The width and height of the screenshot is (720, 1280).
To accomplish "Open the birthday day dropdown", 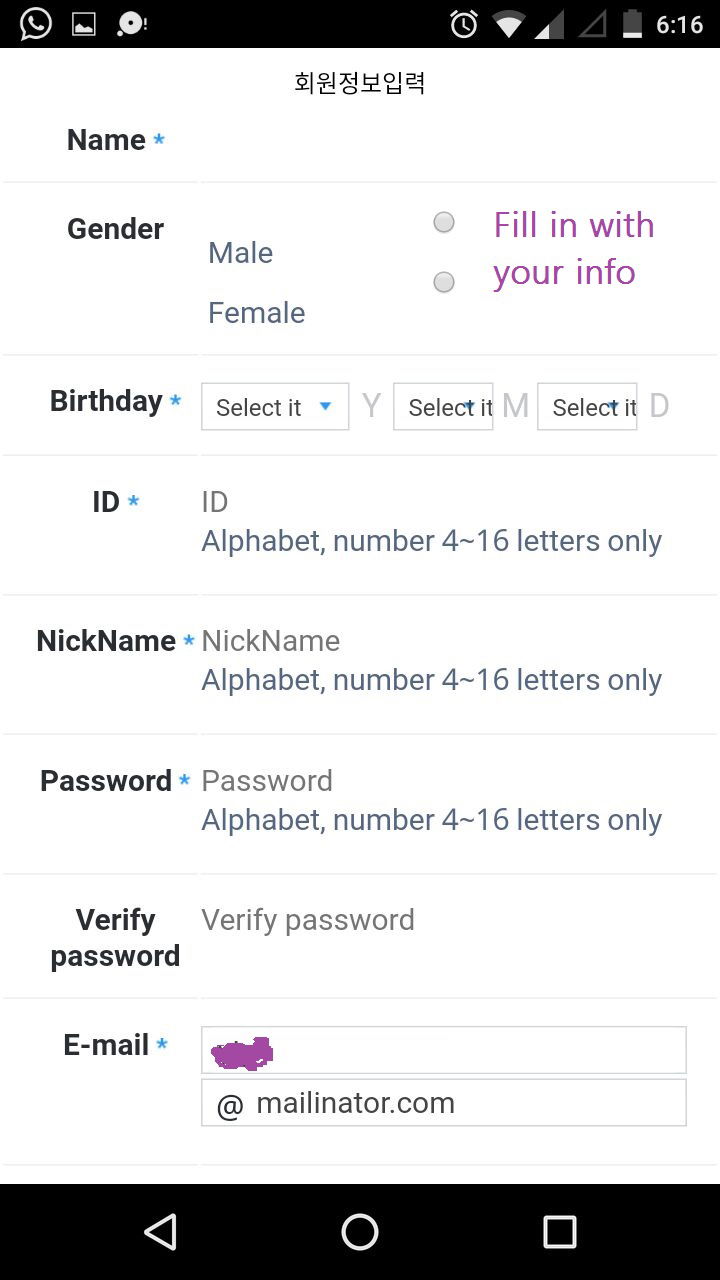I will tap(587, 407).
